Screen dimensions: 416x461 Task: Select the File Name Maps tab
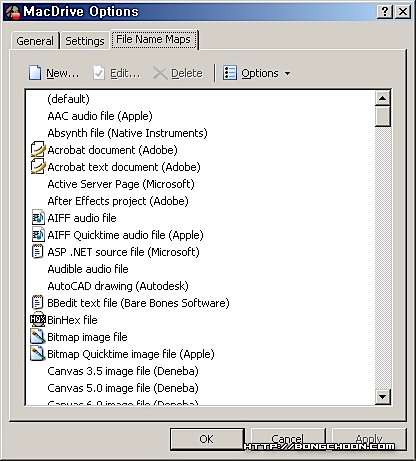coord(153,39)
